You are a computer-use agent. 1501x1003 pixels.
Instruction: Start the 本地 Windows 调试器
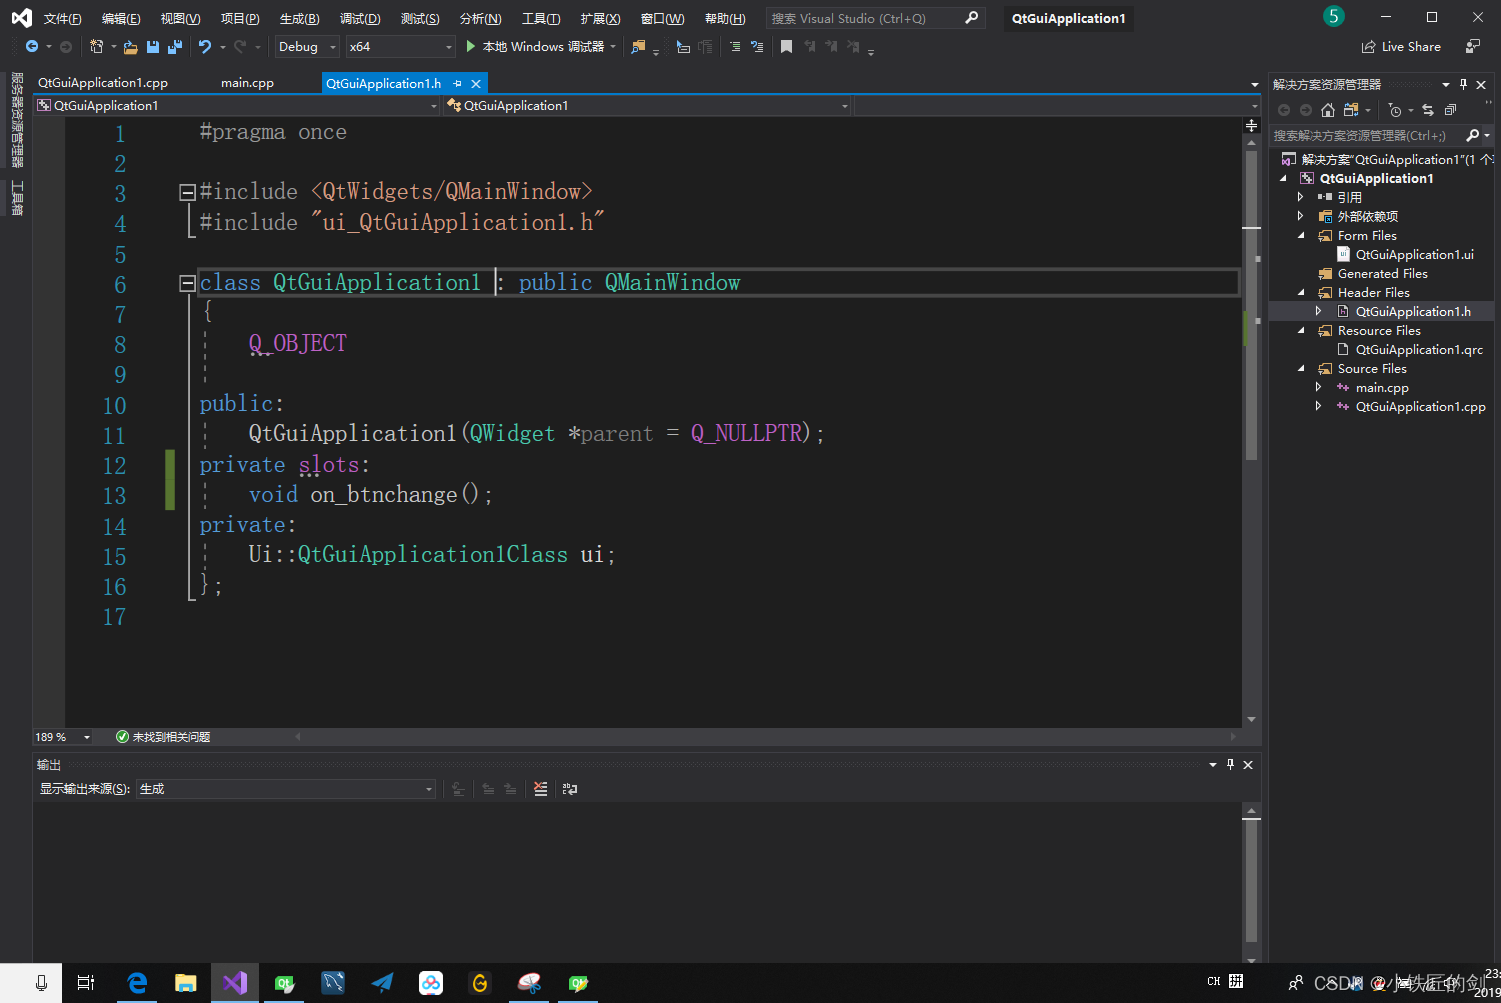point(536,46)
